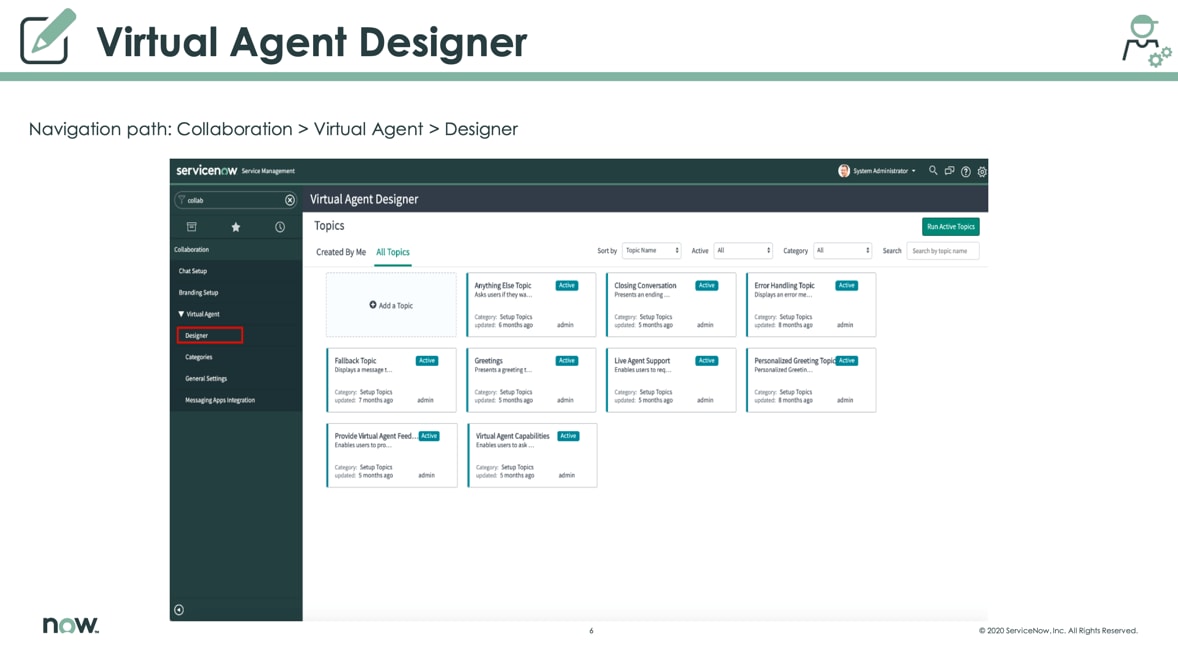Show Favorites star tab in navigator

click(x=236, y=227)
